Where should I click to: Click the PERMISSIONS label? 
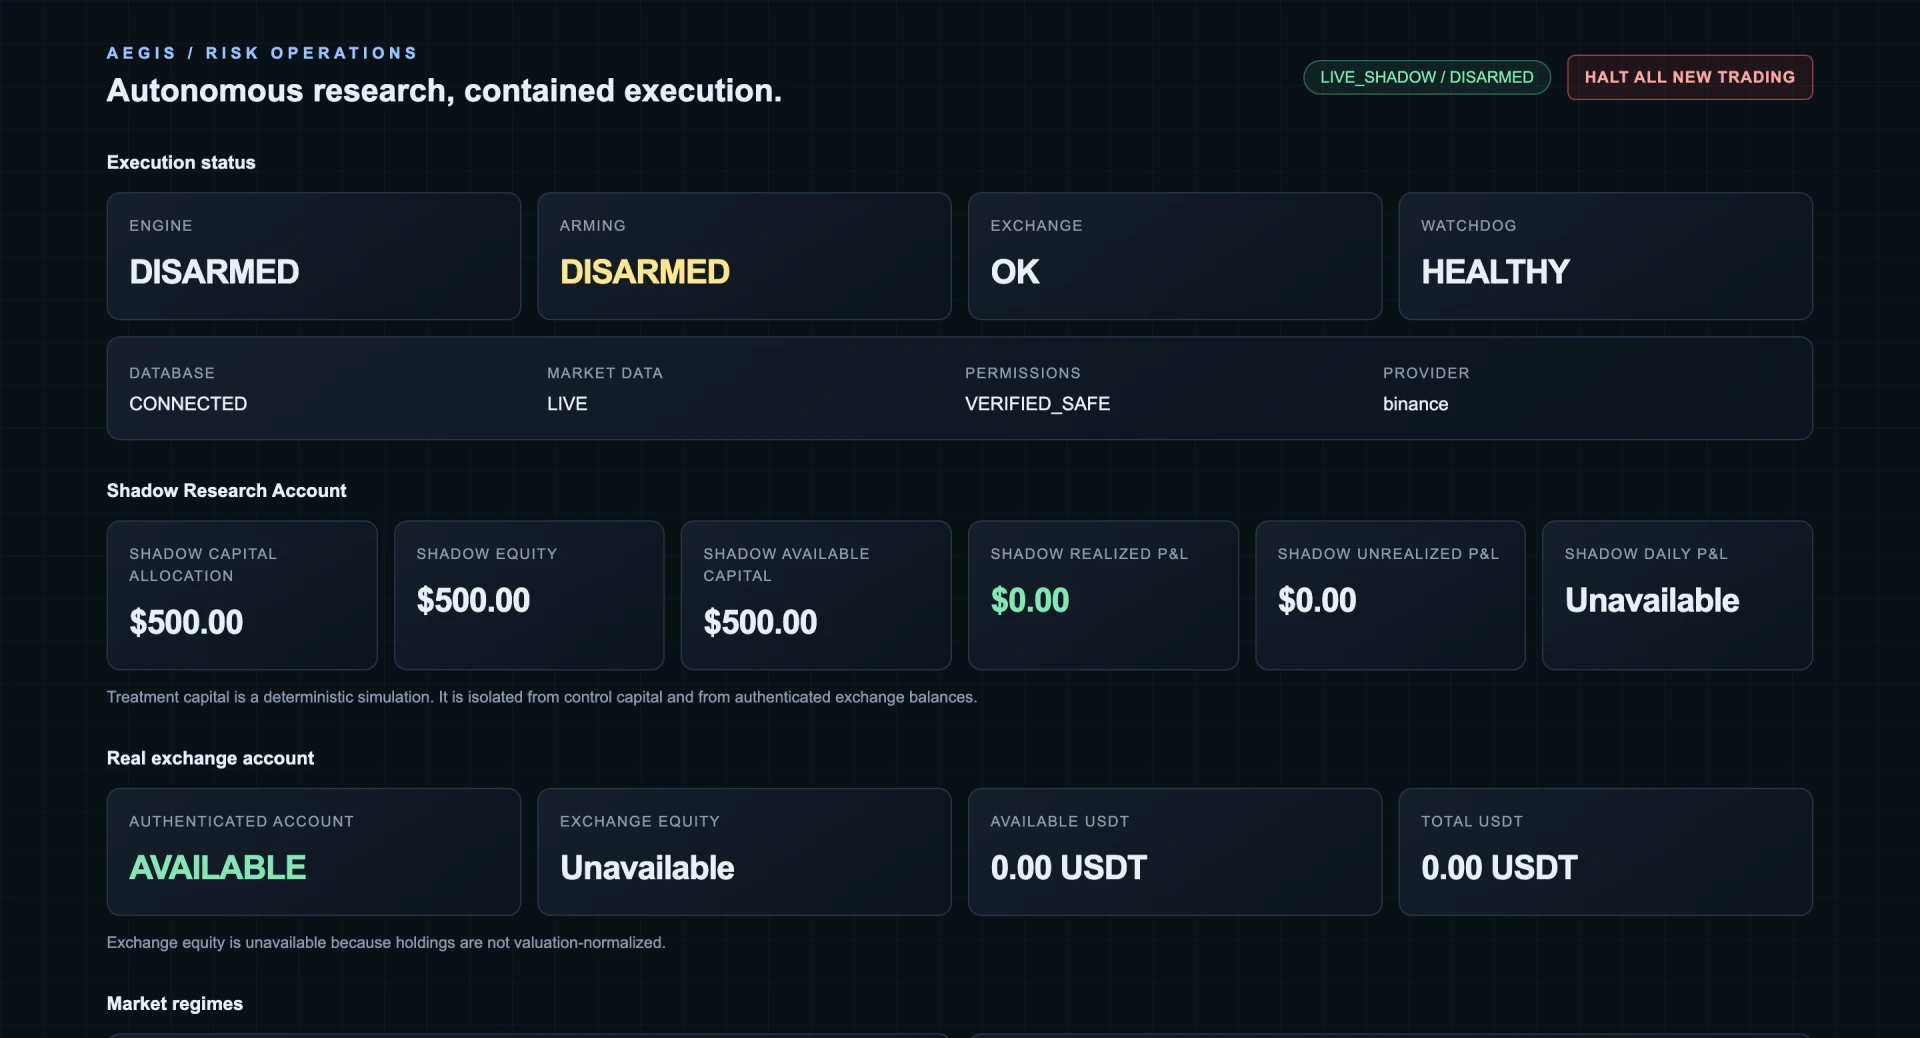click(1023, 373)
